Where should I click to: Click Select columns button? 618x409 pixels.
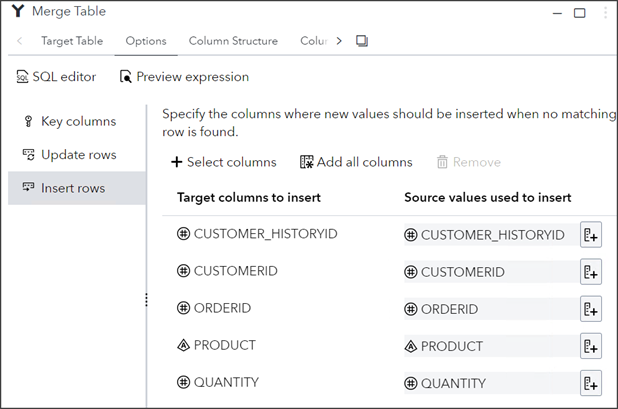pyautogui.click(x=223, y=162)
